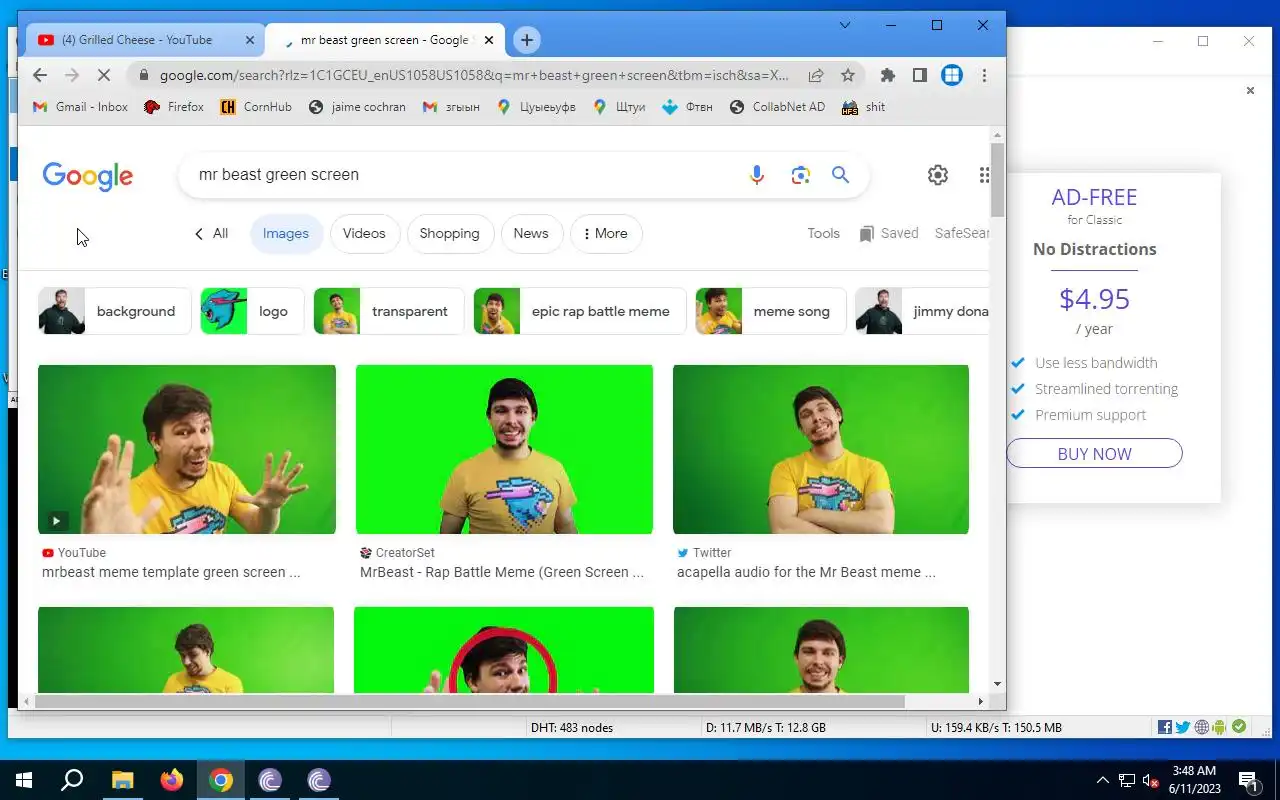The height and width of the screenshot is (800, 1280).
Task: Click DHT: 483 nodes status text
Action: click(572, 728)
